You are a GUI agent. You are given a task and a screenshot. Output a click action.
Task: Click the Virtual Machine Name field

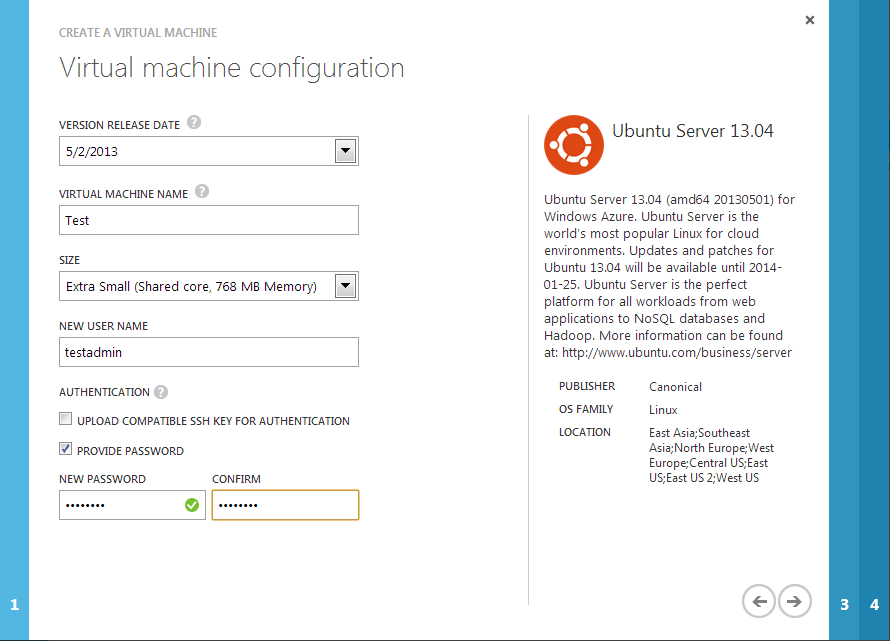208,220
